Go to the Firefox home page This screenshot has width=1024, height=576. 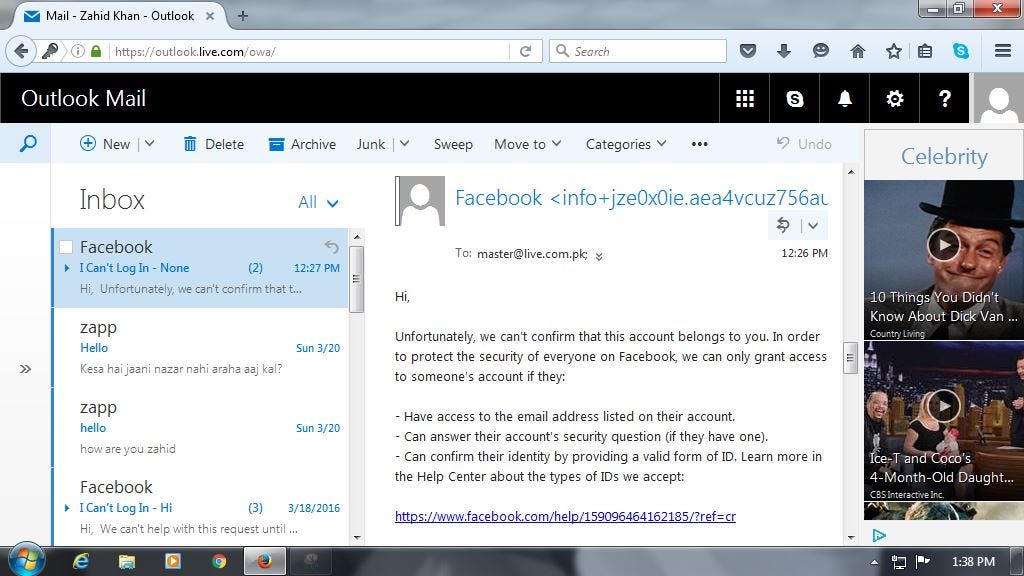pyautogui.click(x=857, y=51)
